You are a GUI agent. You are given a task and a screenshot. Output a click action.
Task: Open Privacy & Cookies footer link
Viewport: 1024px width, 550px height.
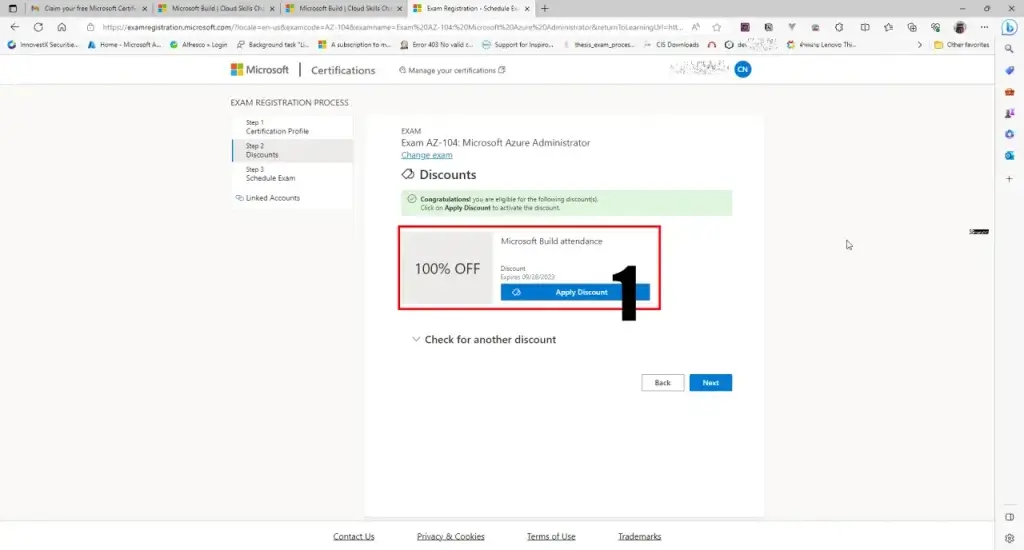451,536
